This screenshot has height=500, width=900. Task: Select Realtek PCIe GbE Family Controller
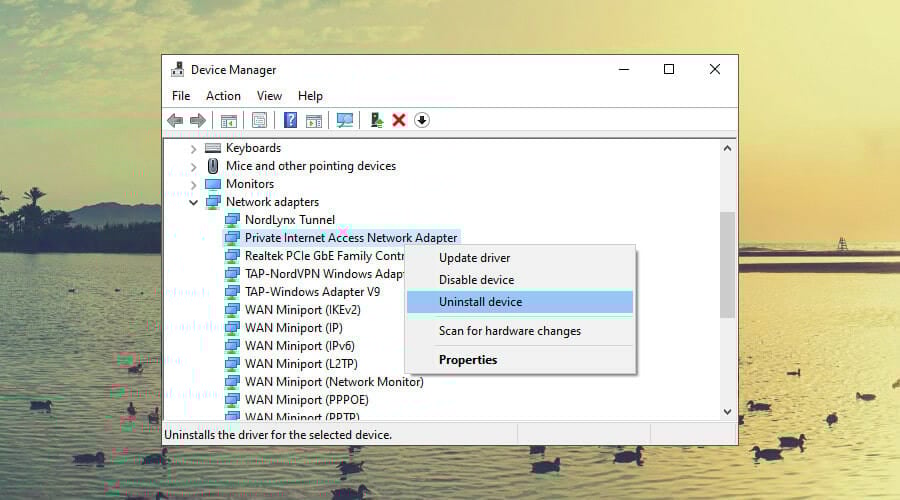tap(324, 256)
